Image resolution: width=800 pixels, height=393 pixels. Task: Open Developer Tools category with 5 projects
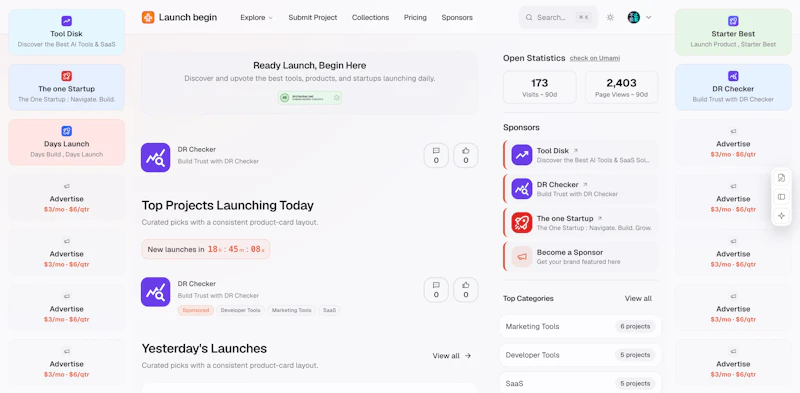tap(581, 355)
